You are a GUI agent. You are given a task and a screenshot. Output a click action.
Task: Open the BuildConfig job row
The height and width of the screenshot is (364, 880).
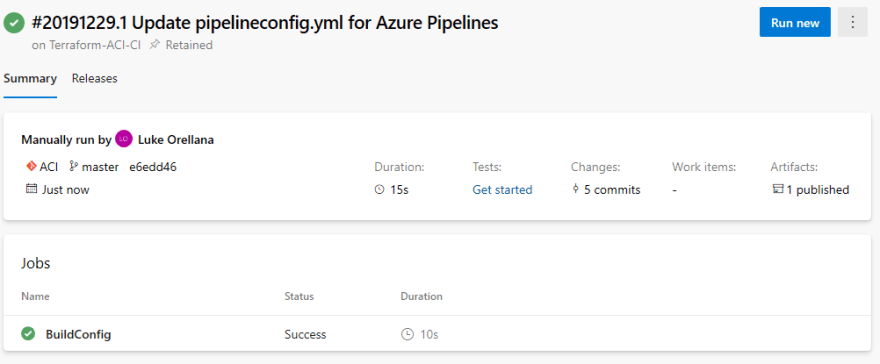pyautogui.click(x=437, y=334)
